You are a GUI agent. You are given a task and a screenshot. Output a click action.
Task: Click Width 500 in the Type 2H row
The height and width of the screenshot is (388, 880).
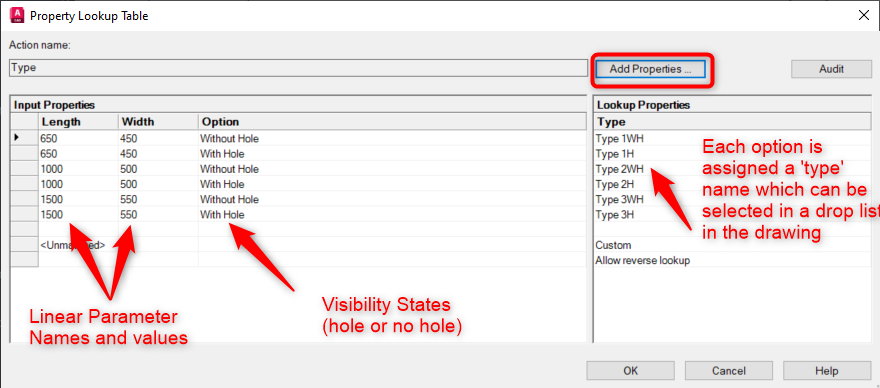pos(158,184)
